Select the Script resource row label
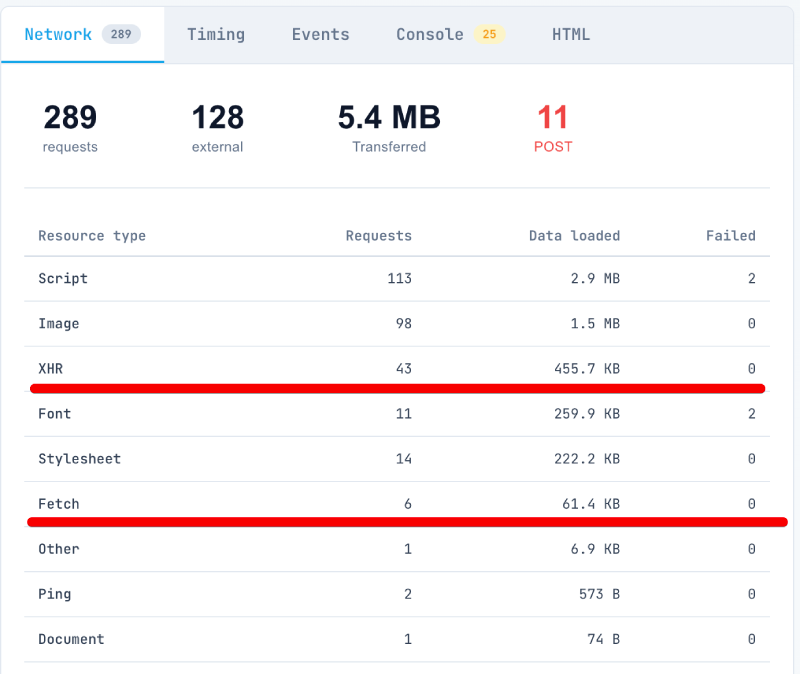 (63, 279)
